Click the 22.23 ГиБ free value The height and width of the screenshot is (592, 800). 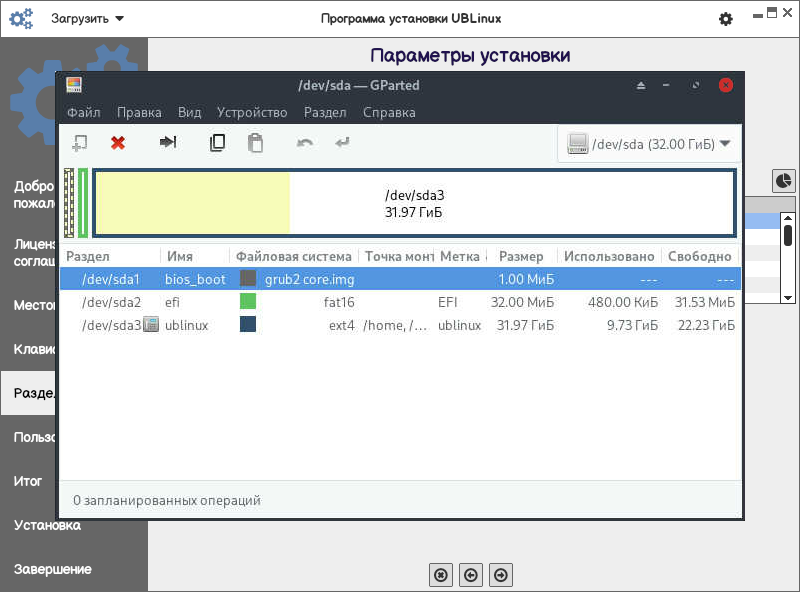pos(706,325)
